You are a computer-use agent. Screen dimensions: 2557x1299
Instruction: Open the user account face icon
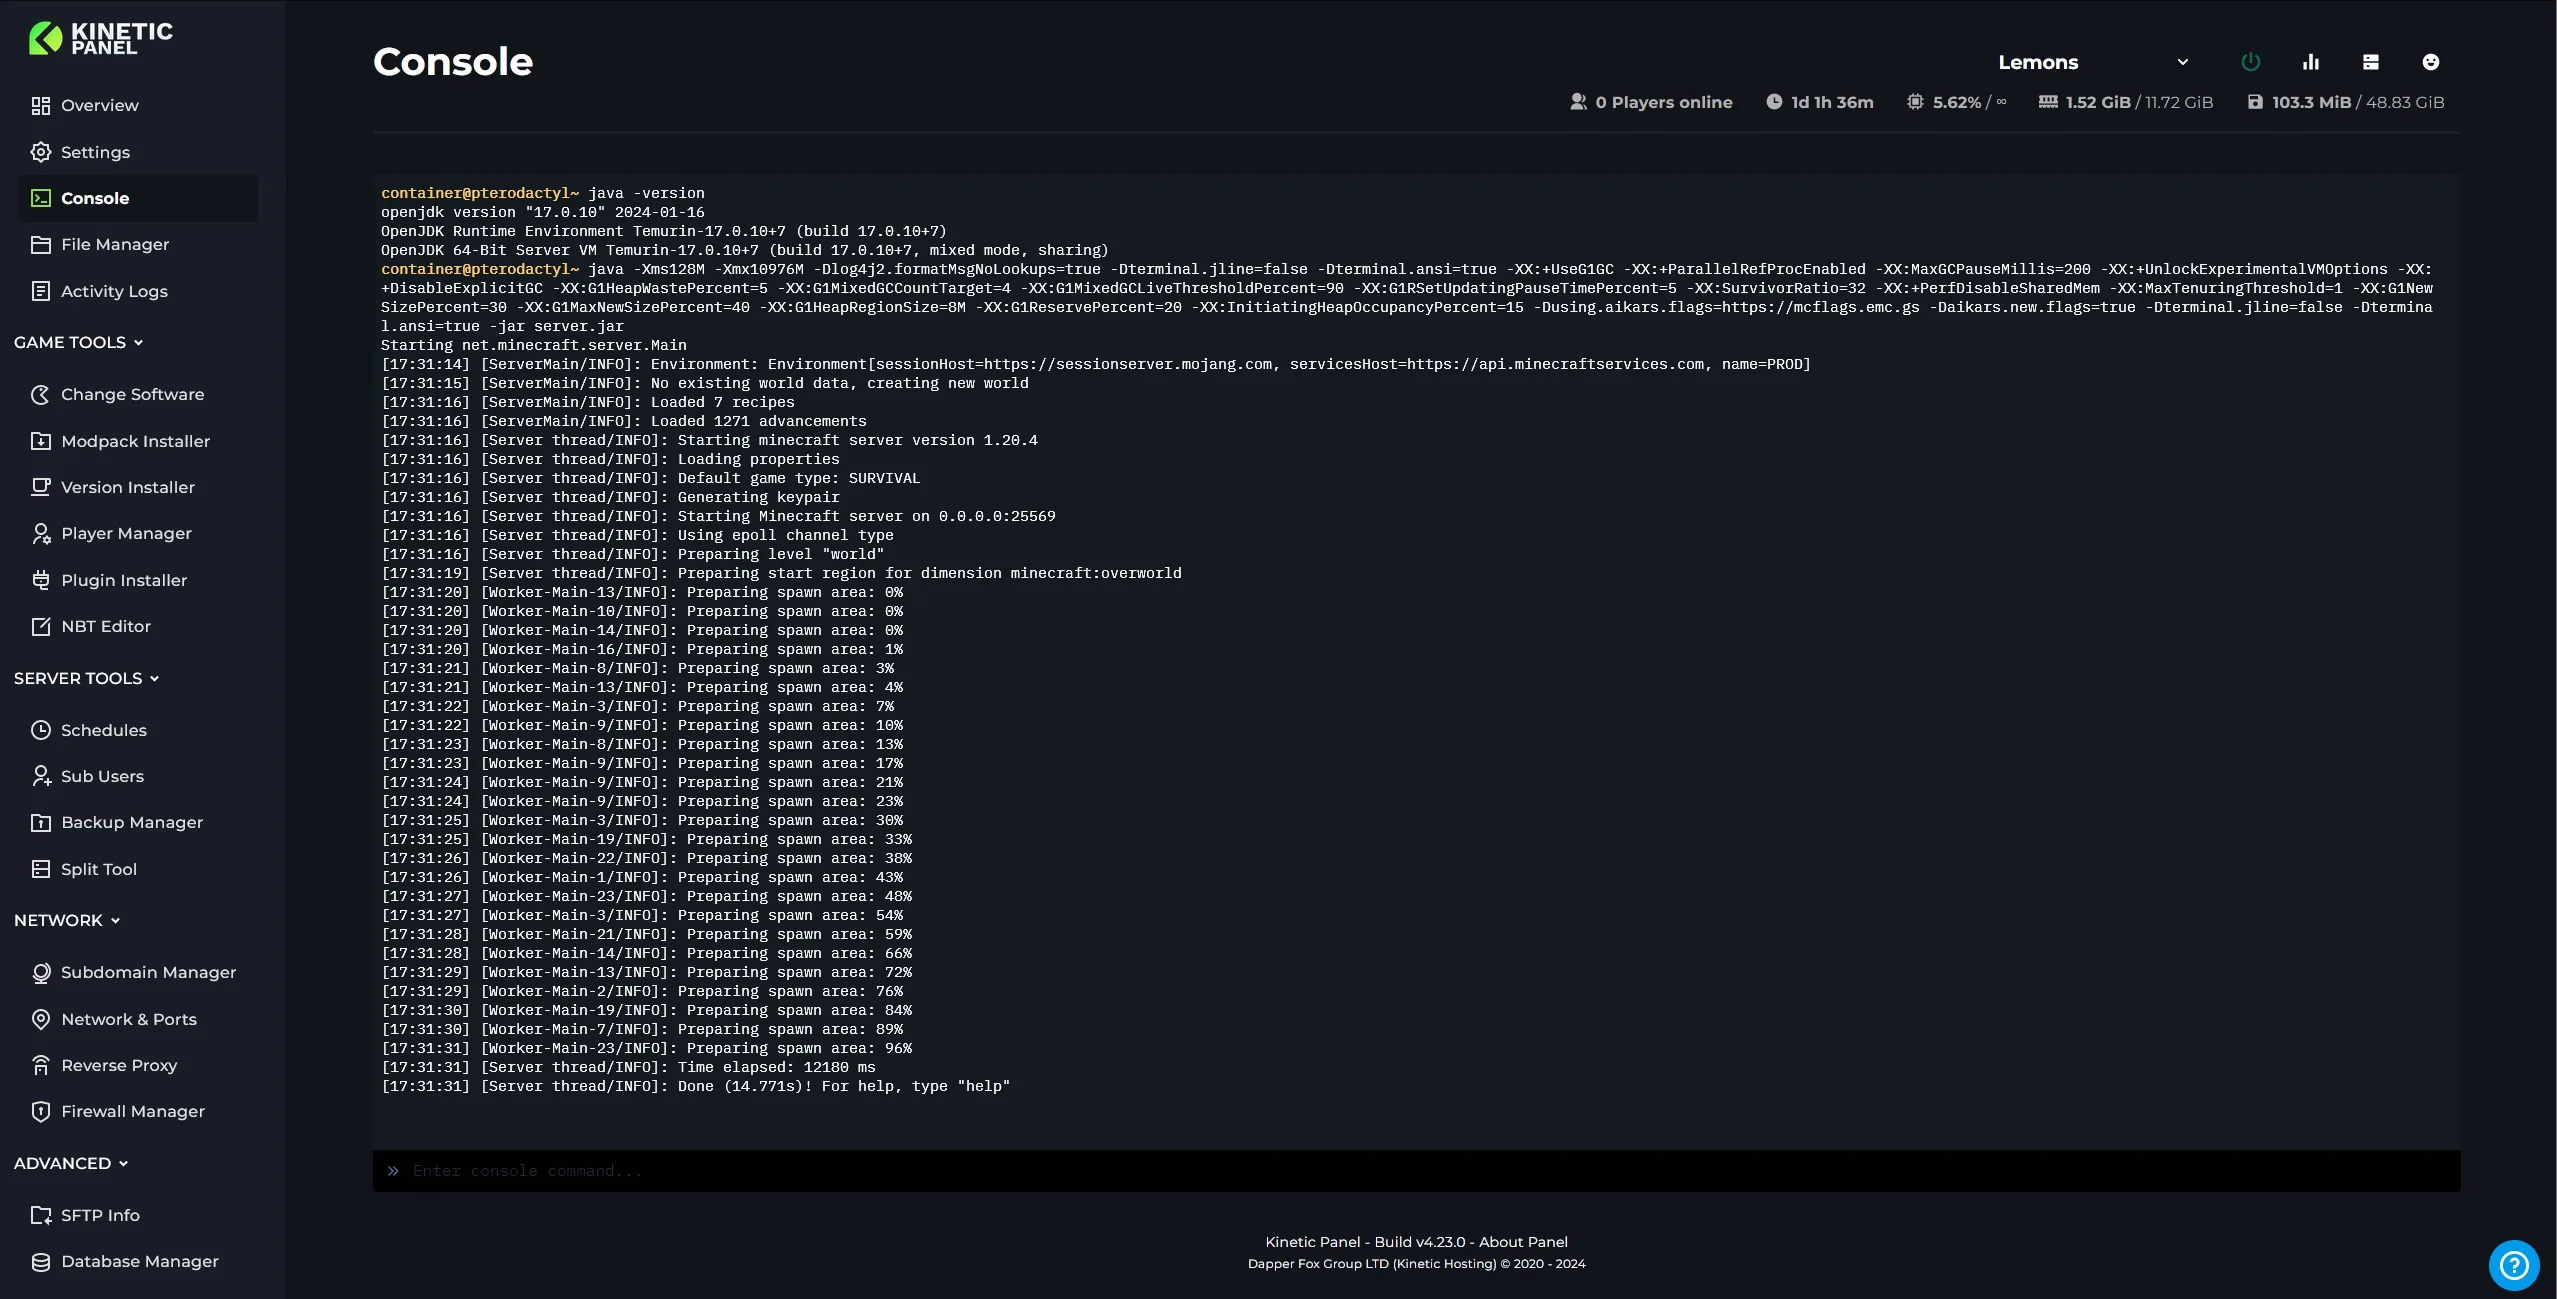click(2430, 62)
